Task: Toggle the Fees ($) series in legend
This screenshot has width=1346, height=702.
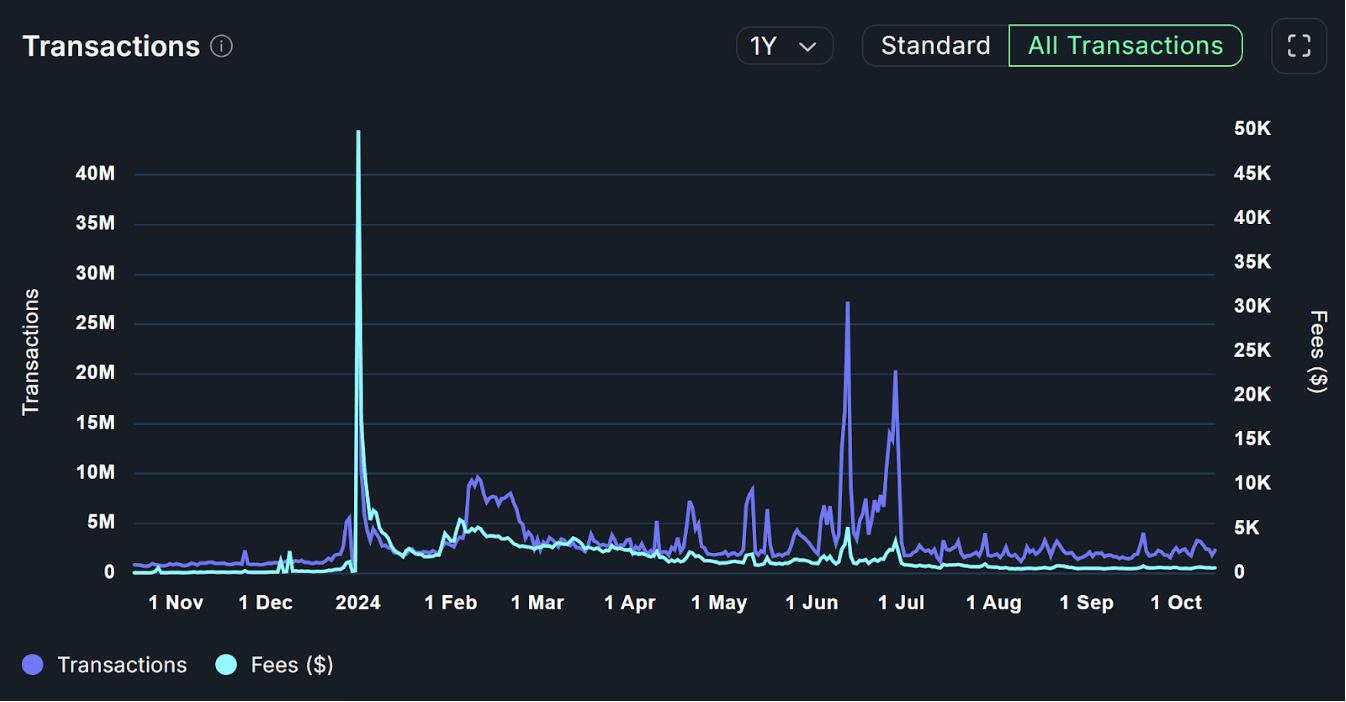Action: click(x=274, y=665)
